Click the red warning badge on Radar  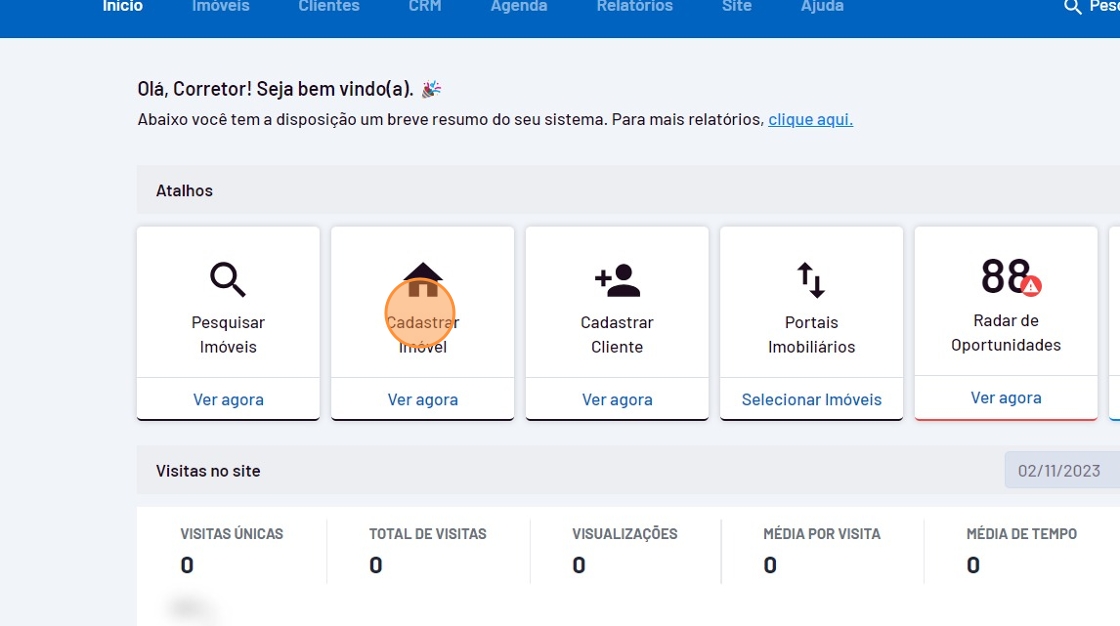1031,286
